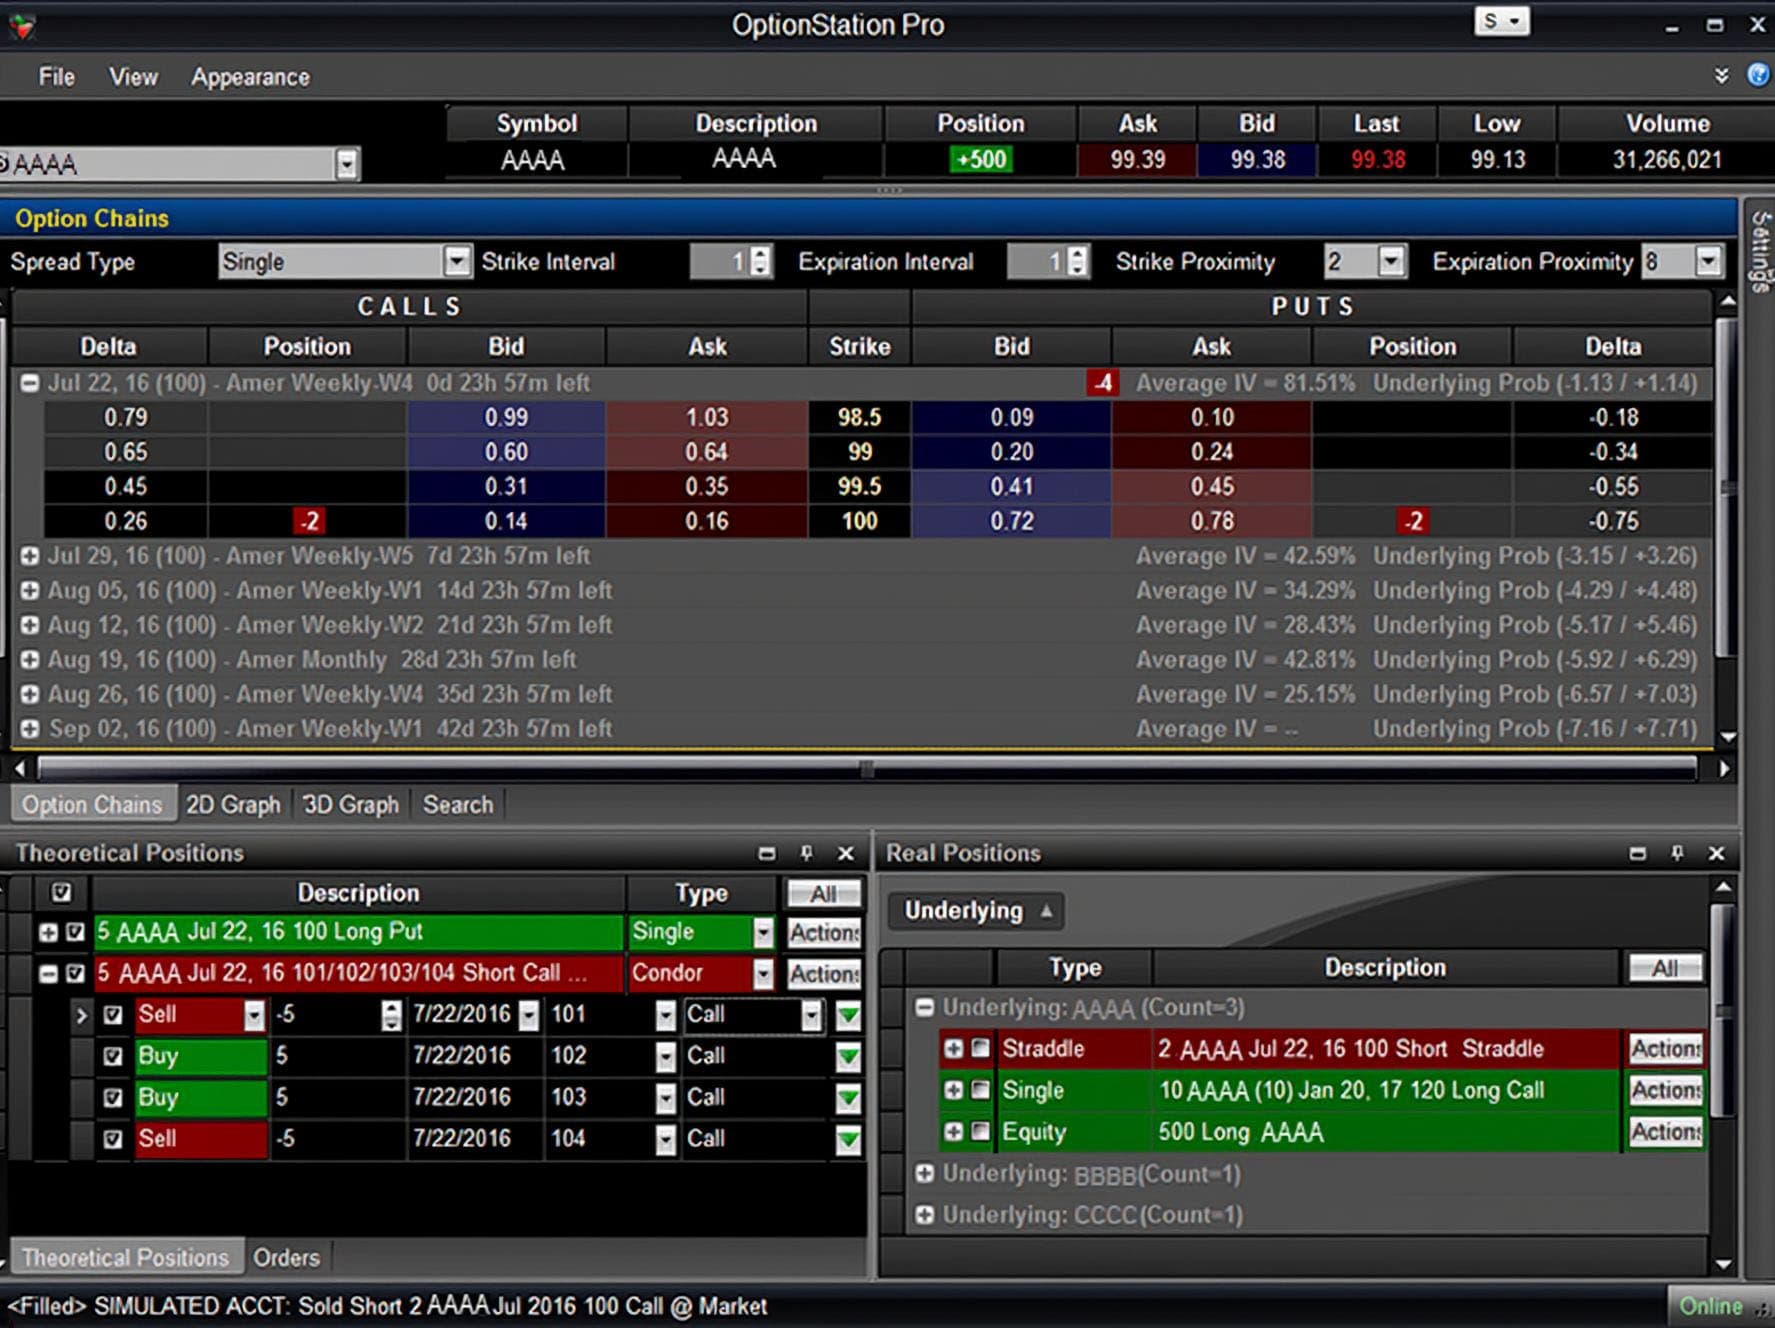
Task: Click green arrow icon on 104 Call leg
Action: click(x=848, y=1139)
